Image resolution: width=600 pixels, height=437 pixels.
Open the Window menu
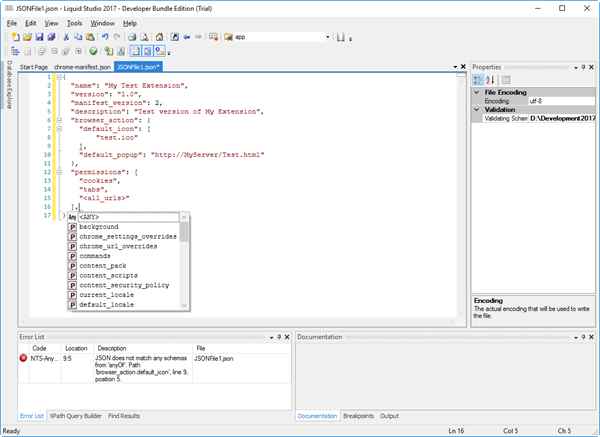point(102,23)
